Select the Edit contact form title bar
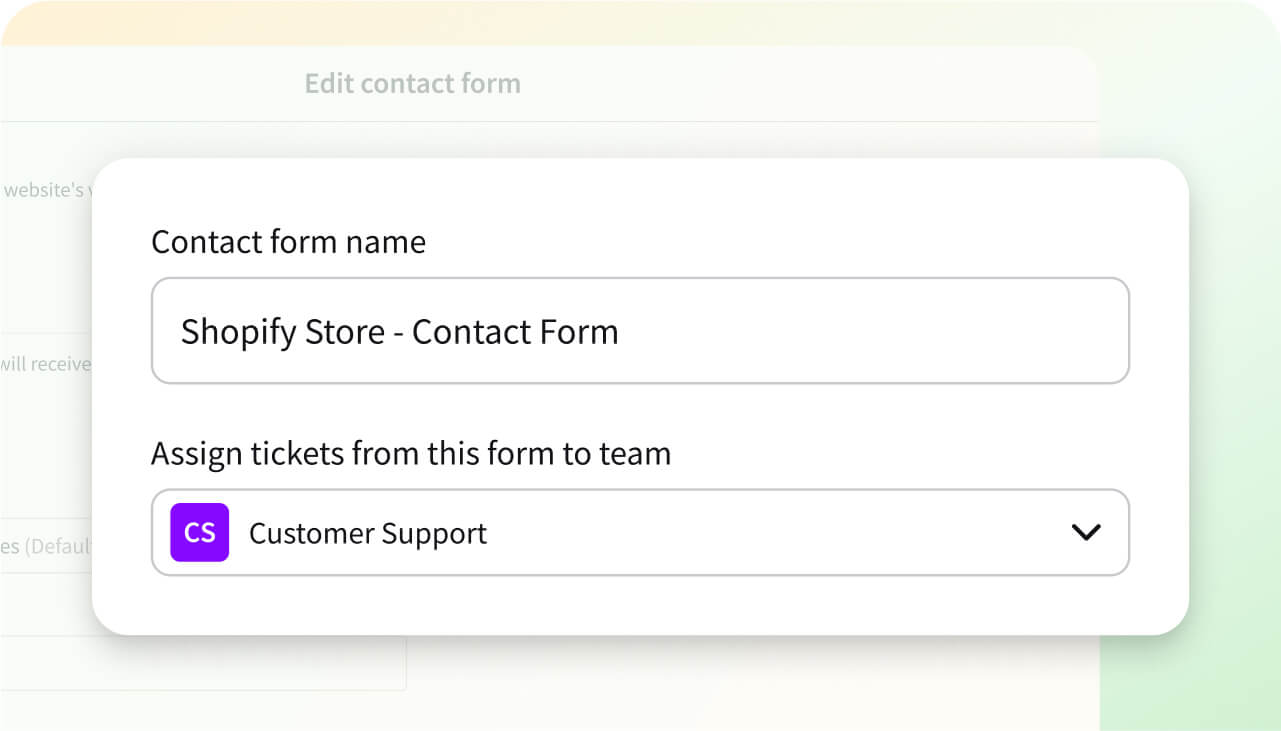This screenshot has height=731, width=1281. click(412, 83)
